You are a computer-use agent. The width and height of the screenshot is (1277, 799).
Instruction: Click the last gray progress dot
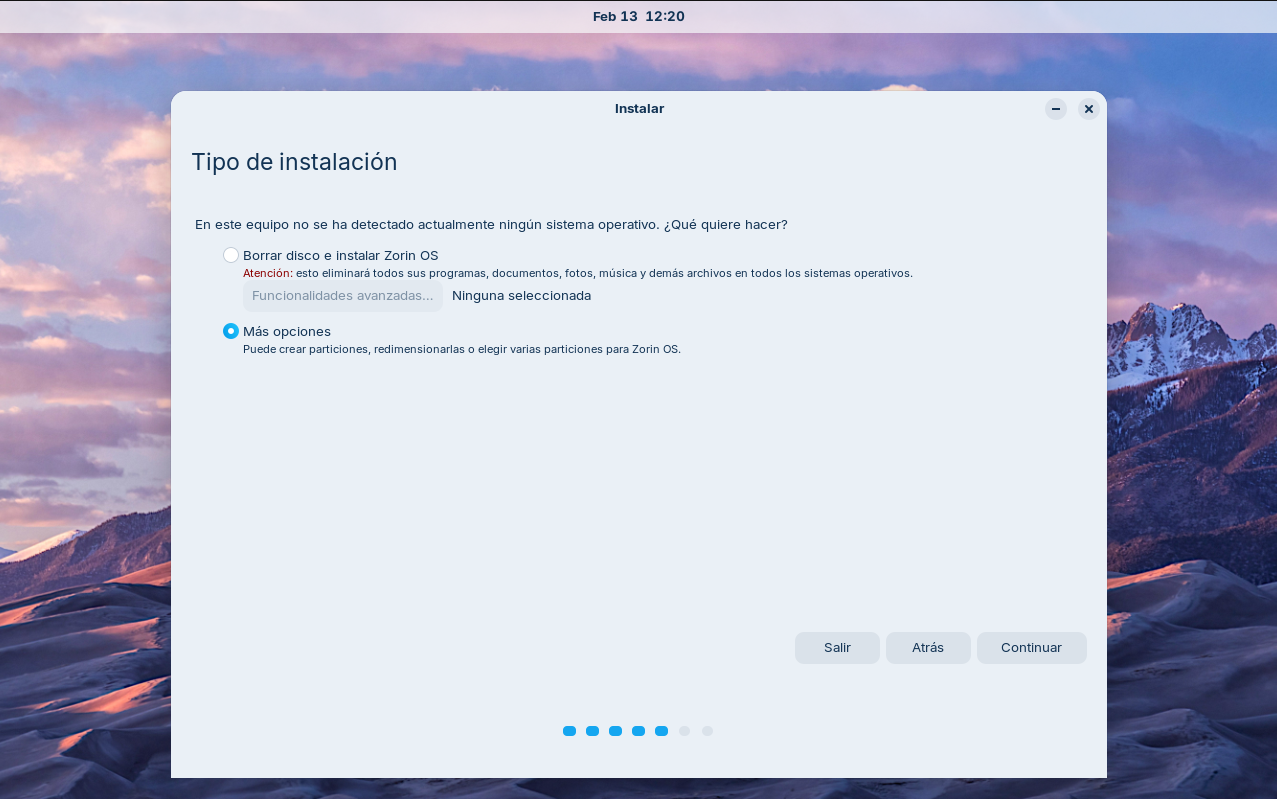707,731
